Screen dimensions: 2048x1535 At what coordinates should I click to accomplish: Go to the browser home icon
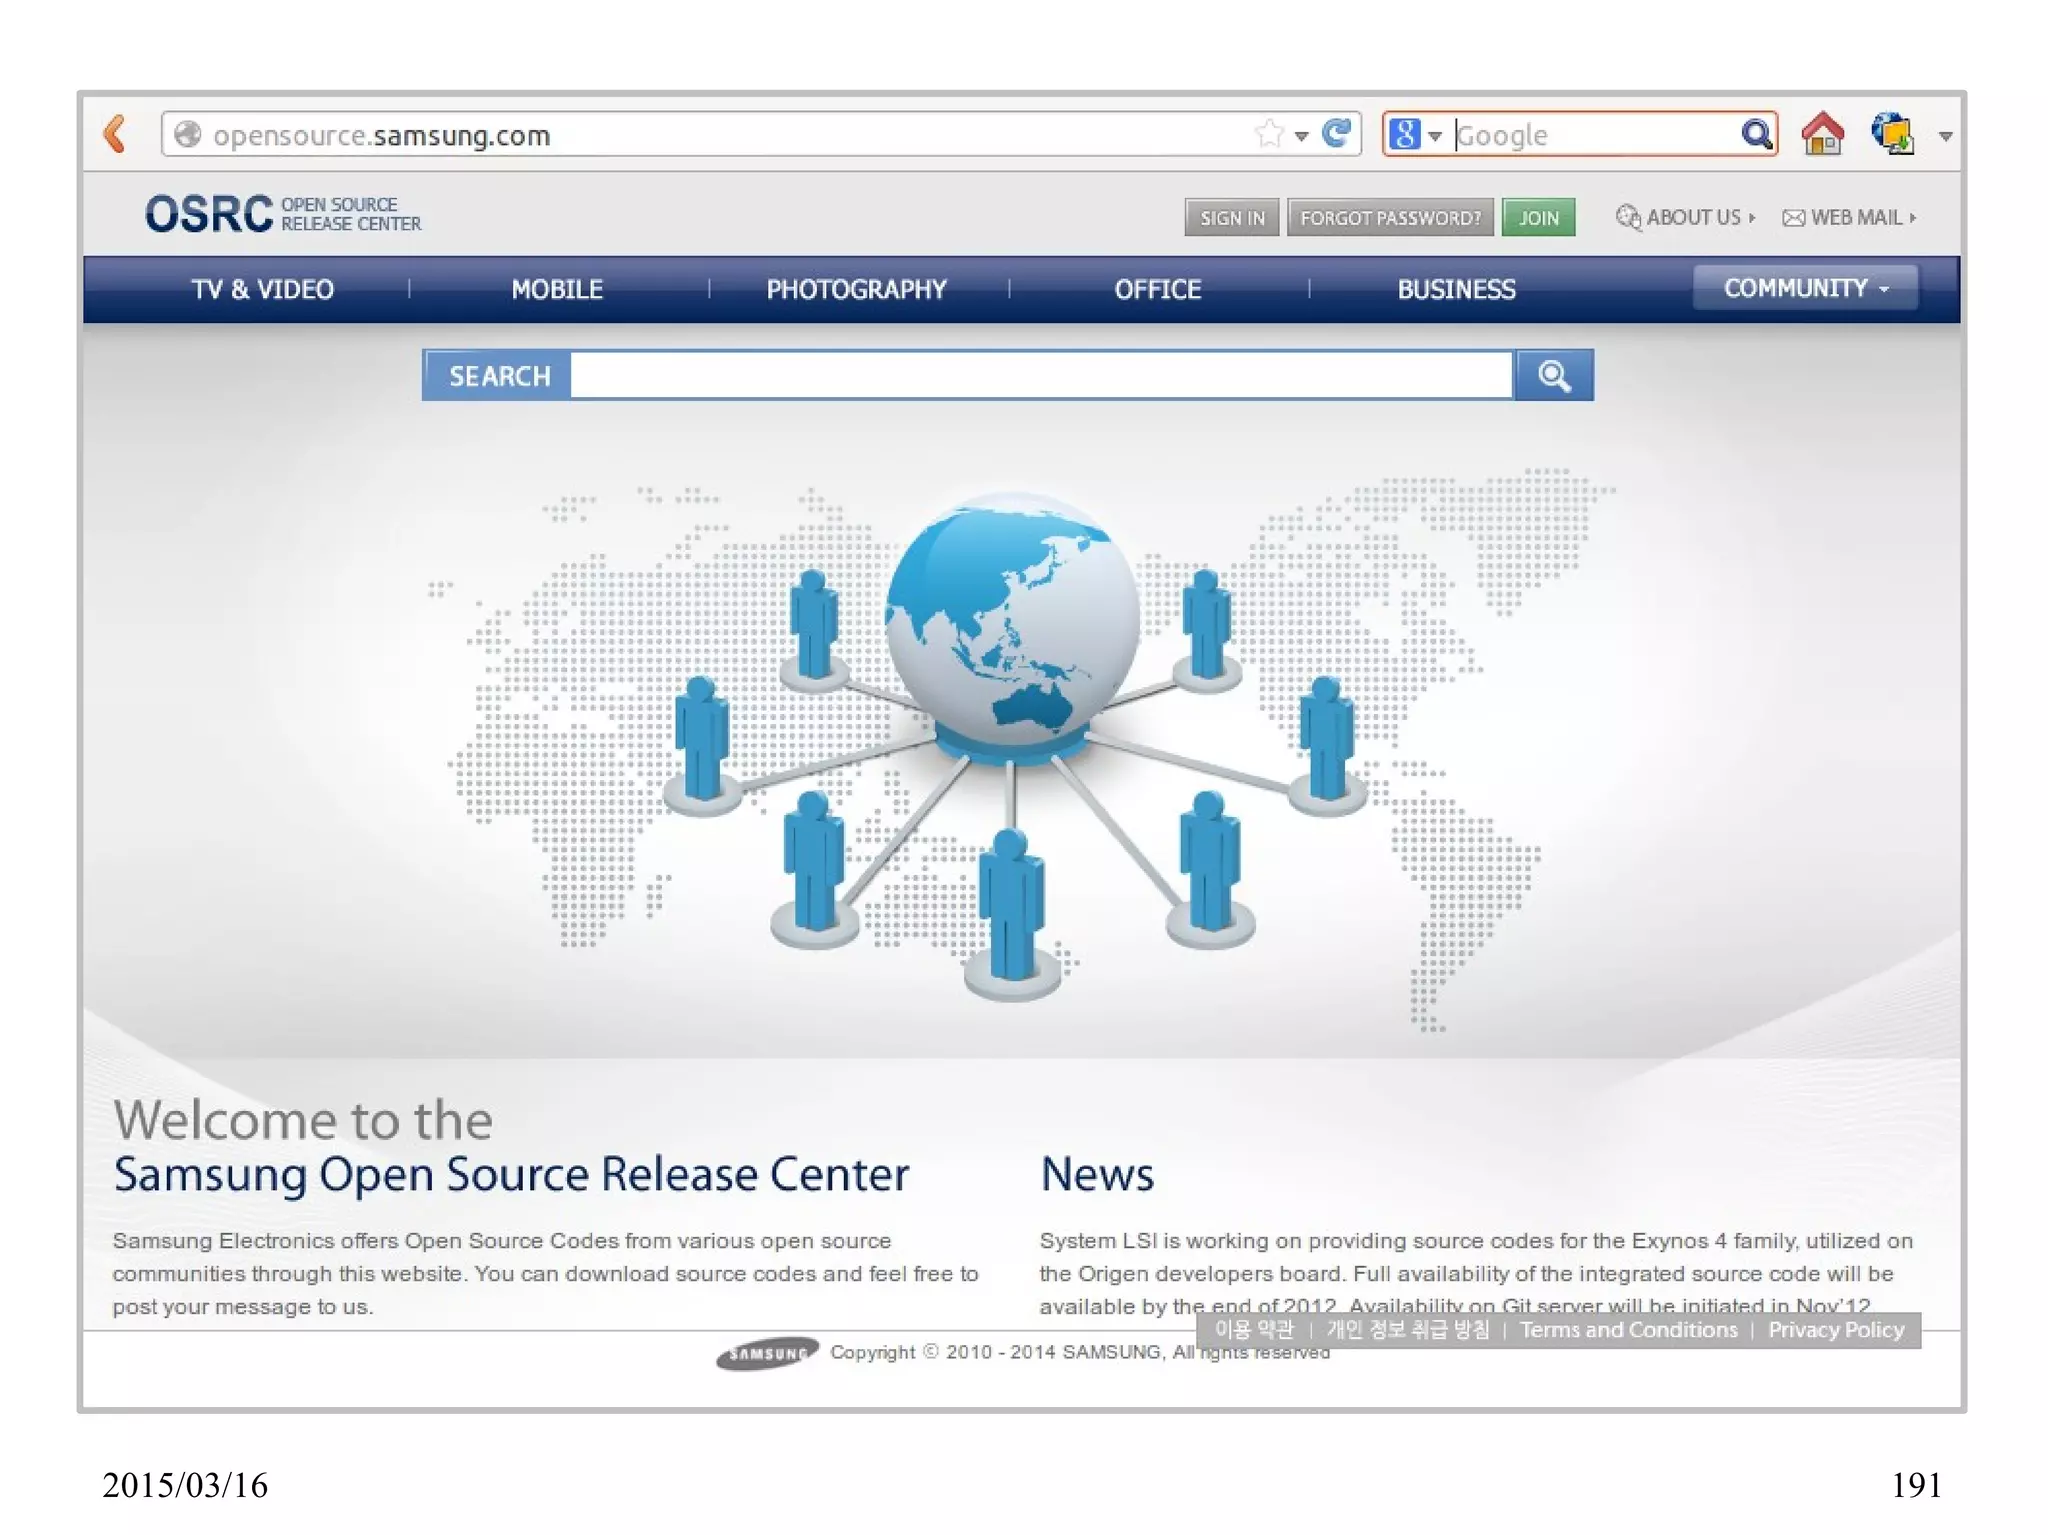1822,133
